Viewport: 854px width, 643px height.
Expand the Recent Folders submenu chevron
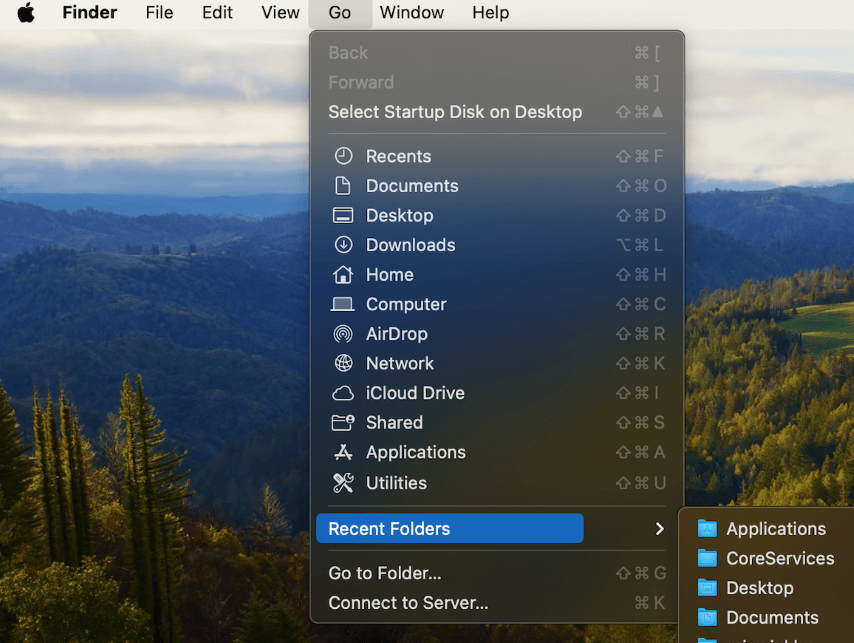pos(660,529)
